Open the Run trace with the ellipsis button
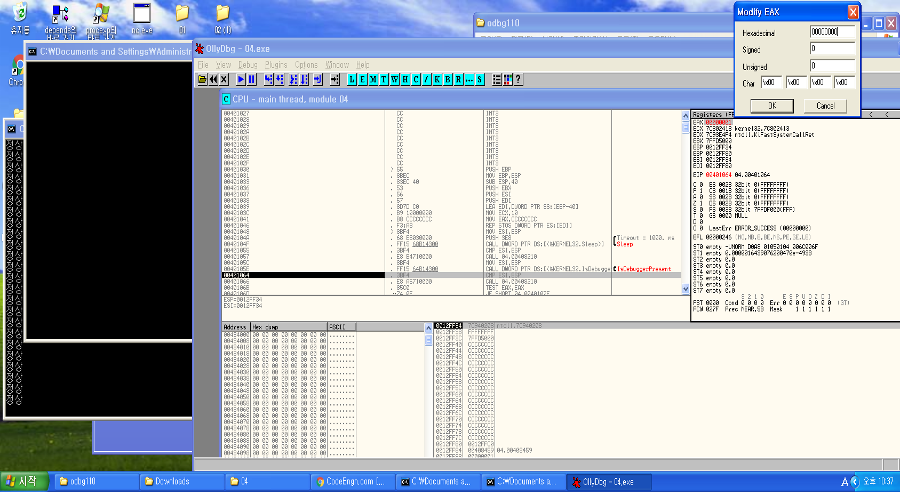The image size is (900, 492). click(x=470, y=79)
